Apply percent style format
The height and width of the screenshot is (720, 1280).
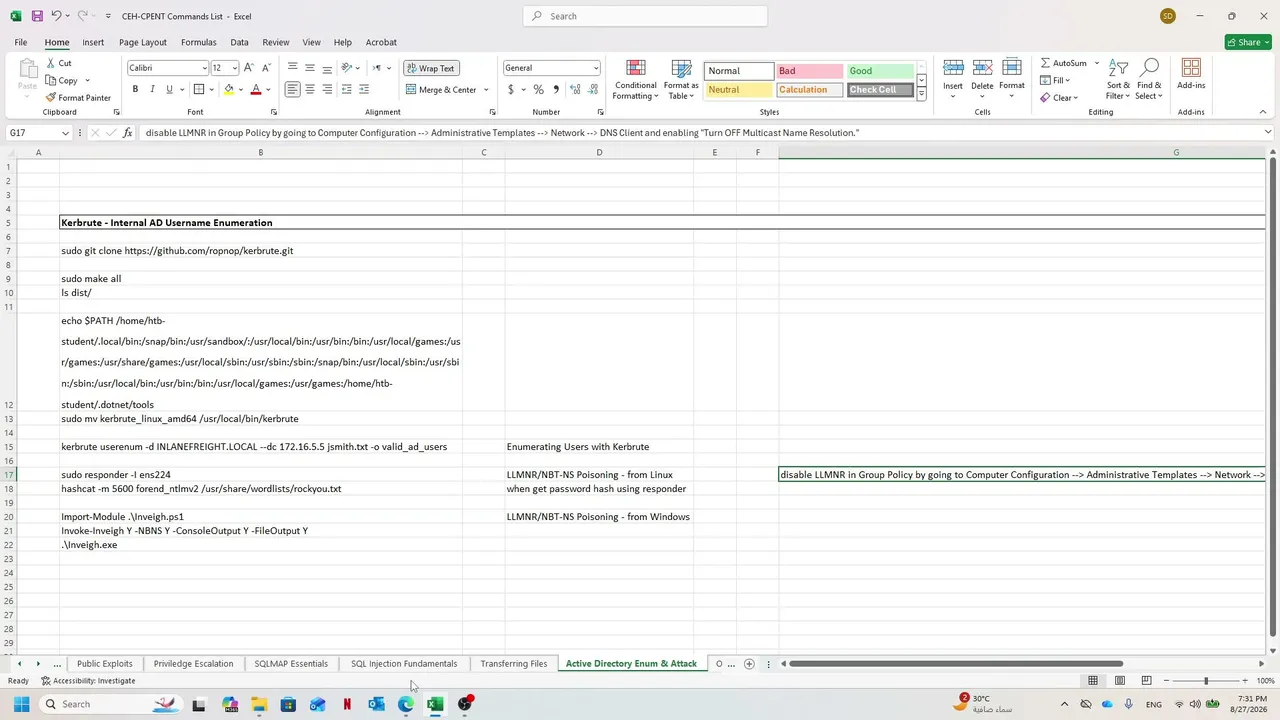[538, 89]
